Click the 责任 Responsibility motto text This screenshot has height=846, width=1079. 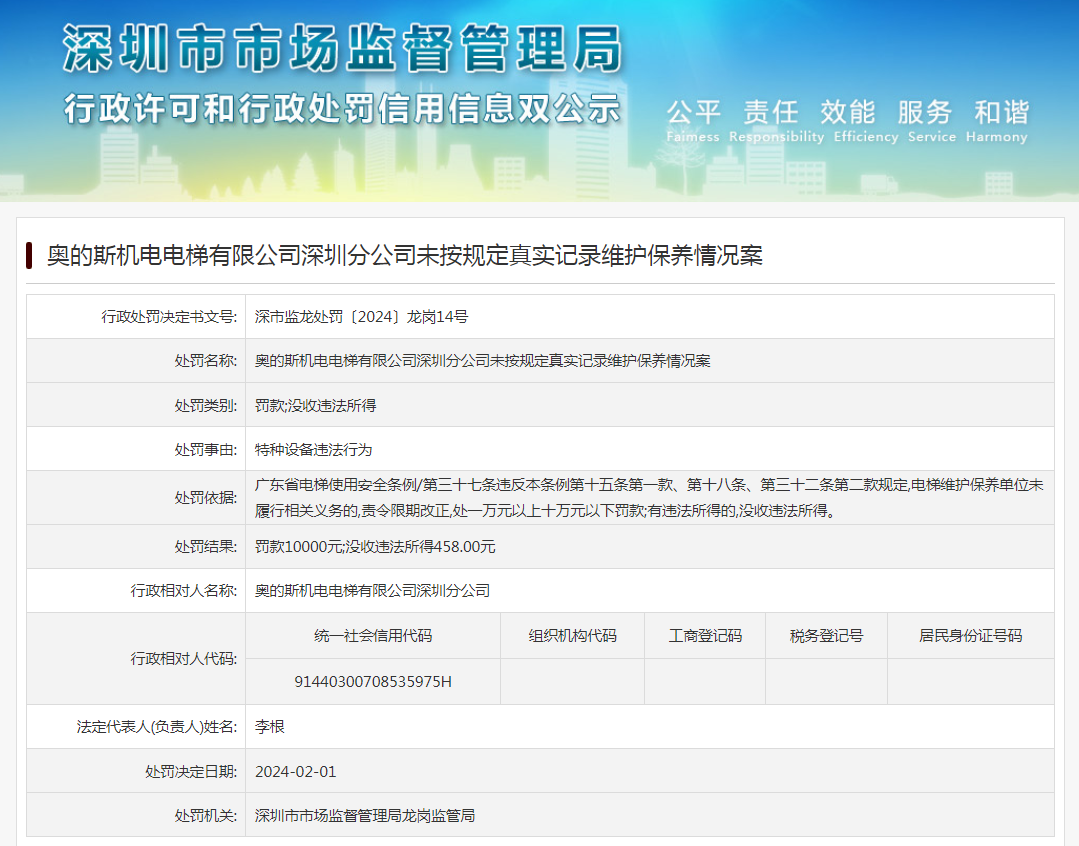tap(776, 120)
